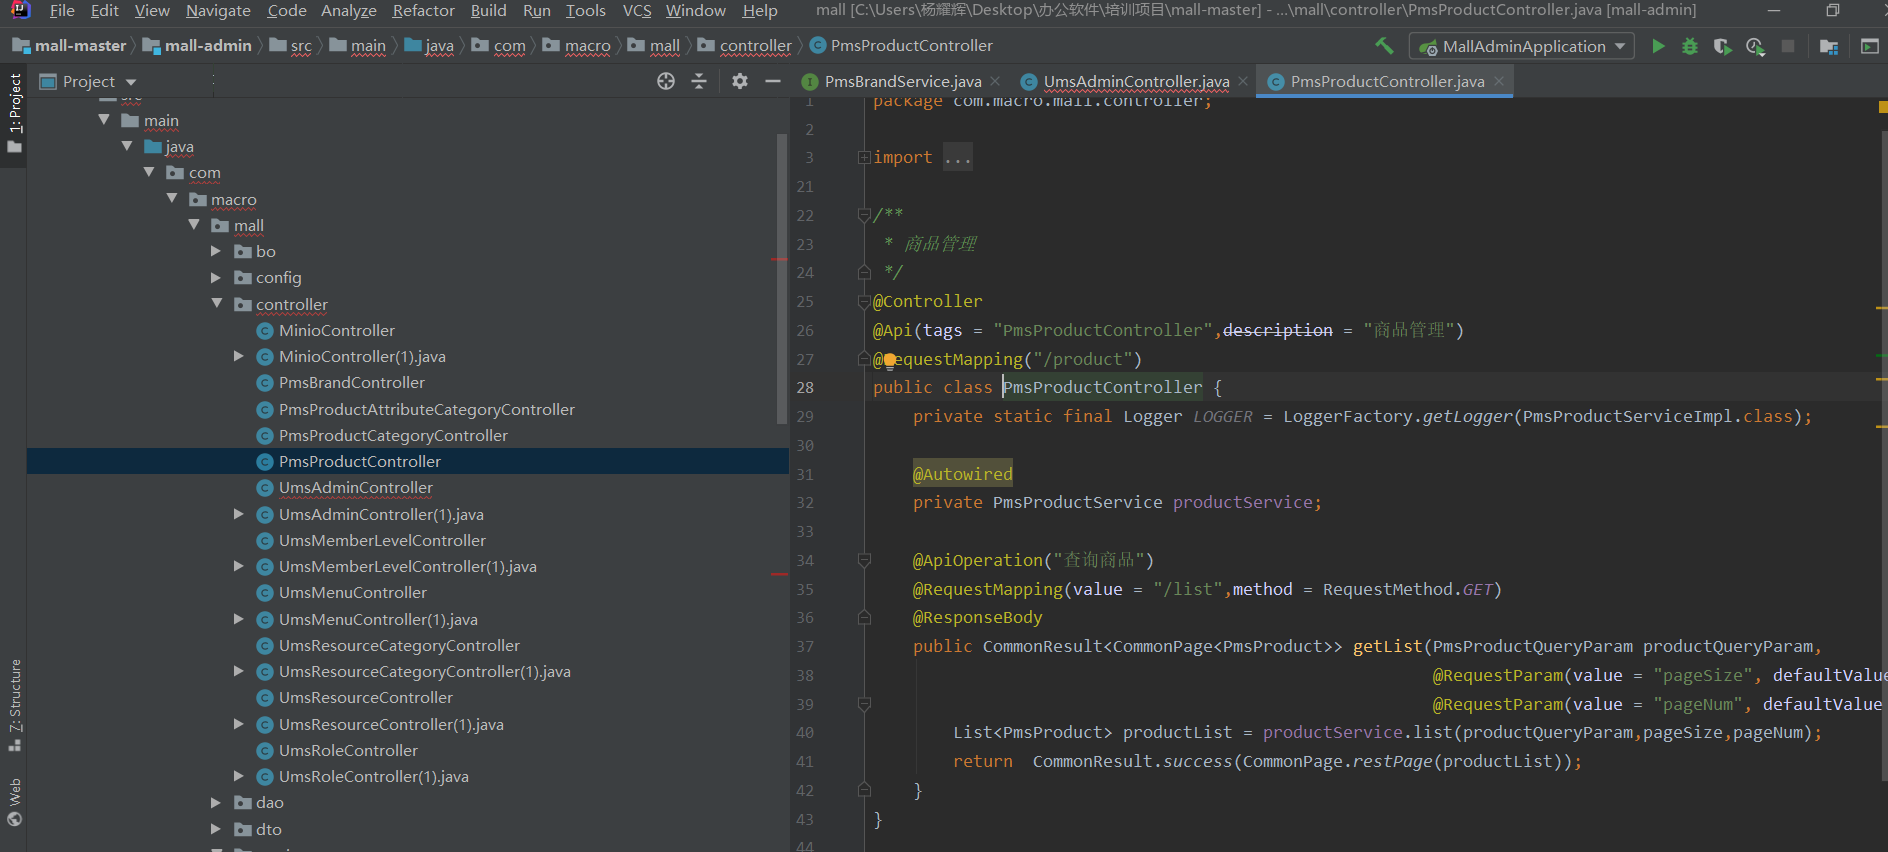Toggle the 1: Project tool window stripe

pos(14,112)
